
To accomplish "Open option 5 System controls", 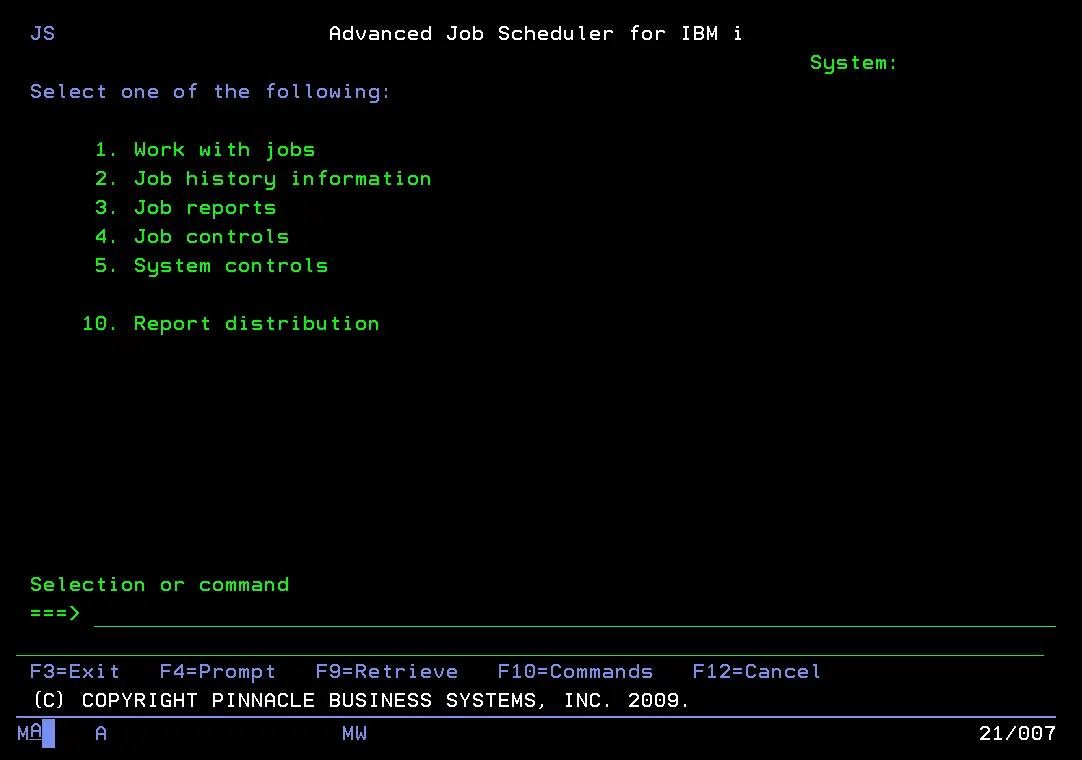I will click(211, 266).
